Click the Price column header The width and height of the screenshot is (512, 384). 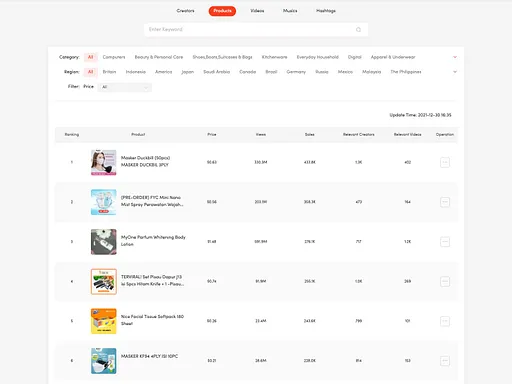tap(212, 134)
